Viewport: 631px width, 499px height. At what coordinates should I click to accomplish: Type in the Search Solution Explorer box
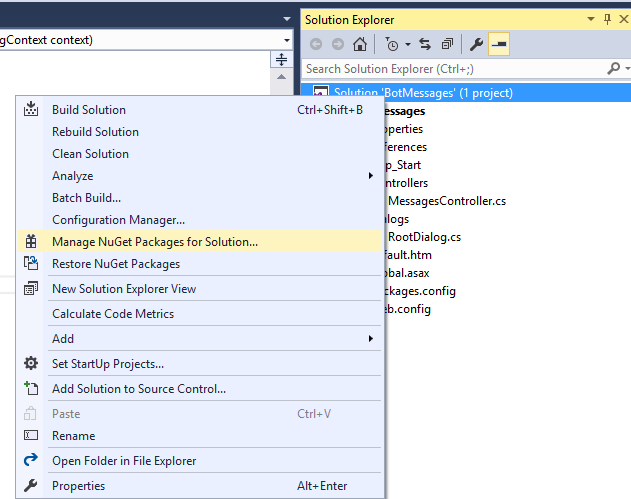pos(450,68)
